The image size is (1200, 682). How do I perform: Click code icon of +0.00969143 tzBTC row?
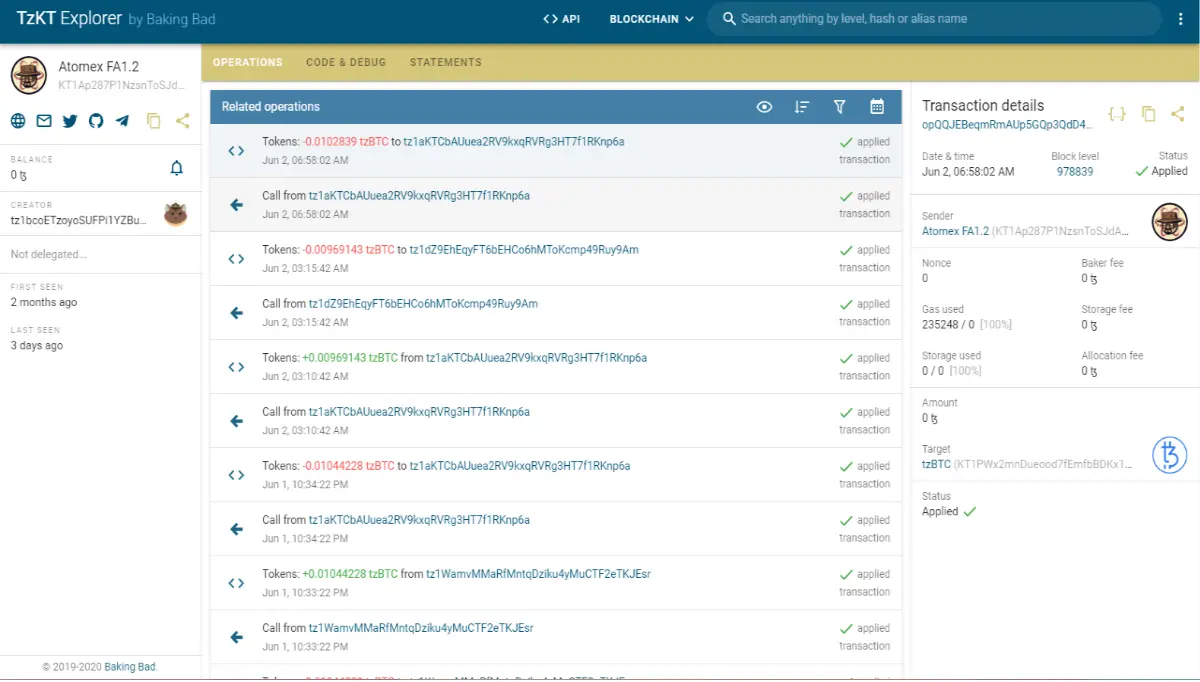pos(236,367)
